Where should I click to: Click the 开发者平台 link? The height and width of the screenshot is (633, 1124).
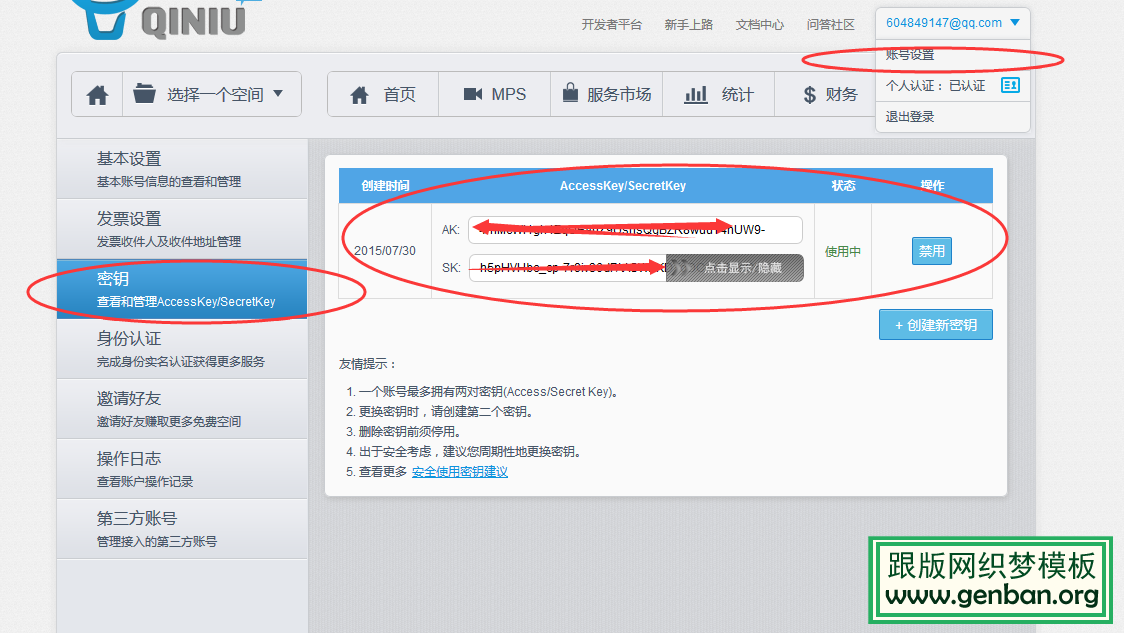click(611, 24)
